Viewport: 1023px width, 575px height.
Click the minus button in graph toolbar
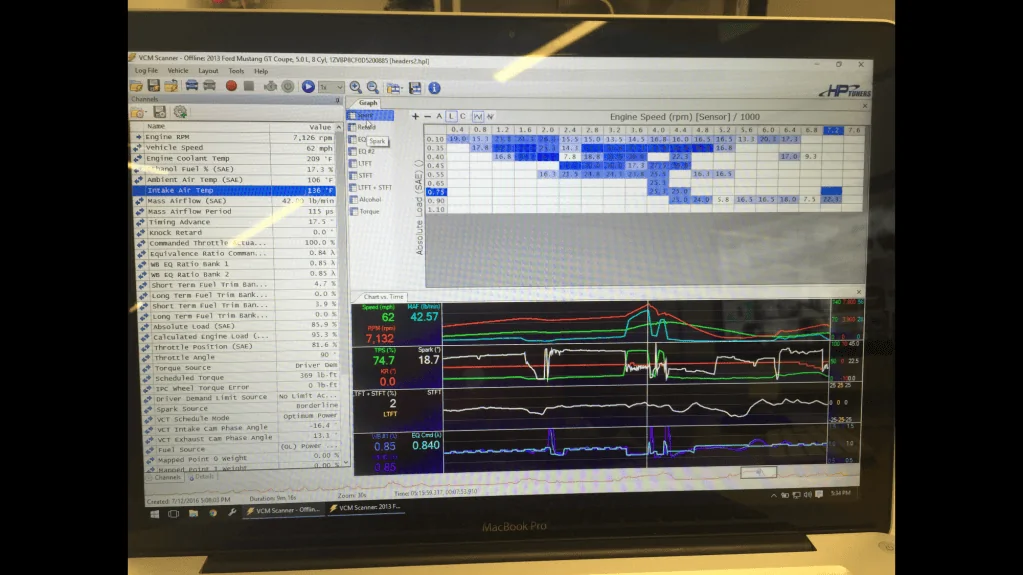click(427, 116)
